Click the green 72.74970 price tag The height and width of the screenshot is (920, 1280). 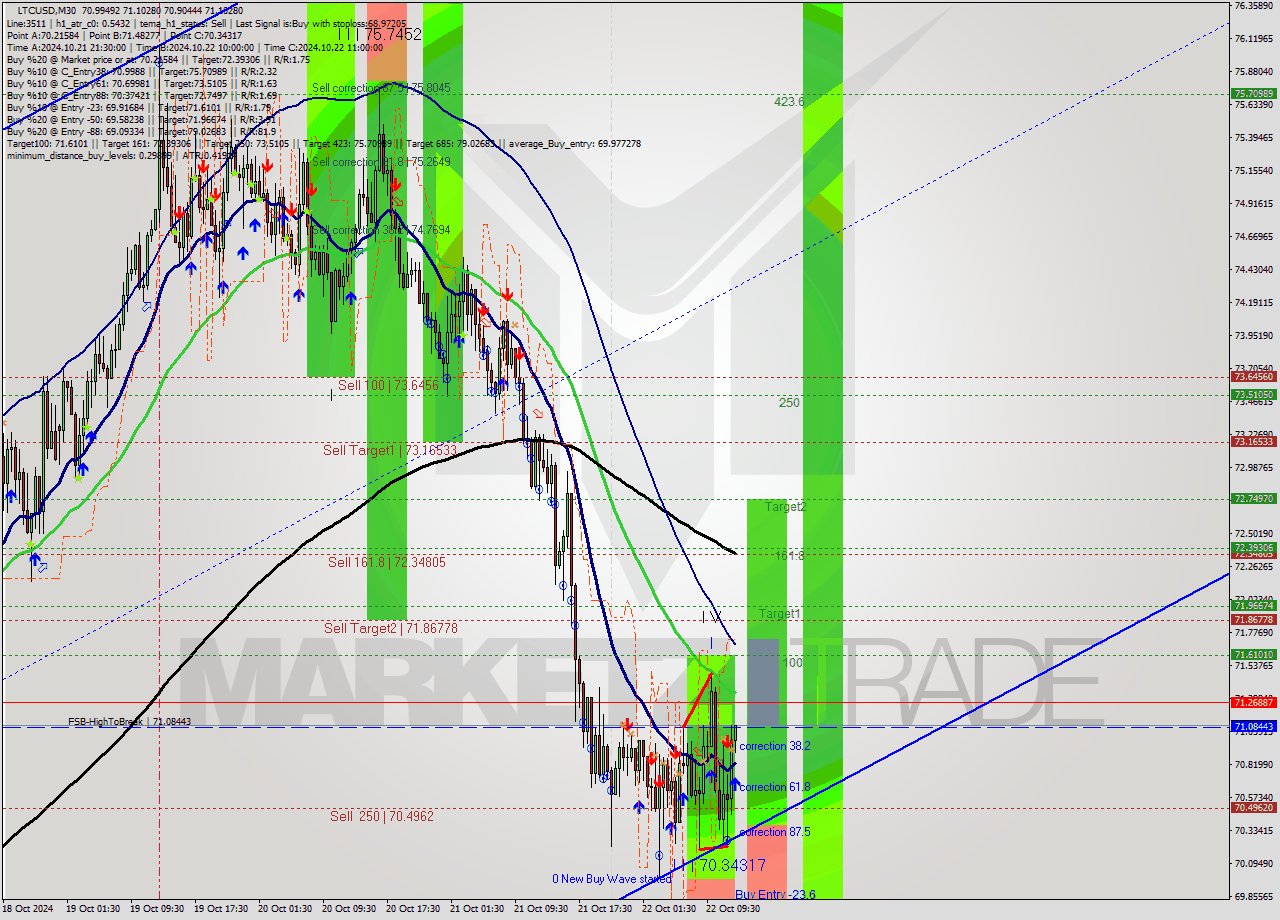(1253, 498)
